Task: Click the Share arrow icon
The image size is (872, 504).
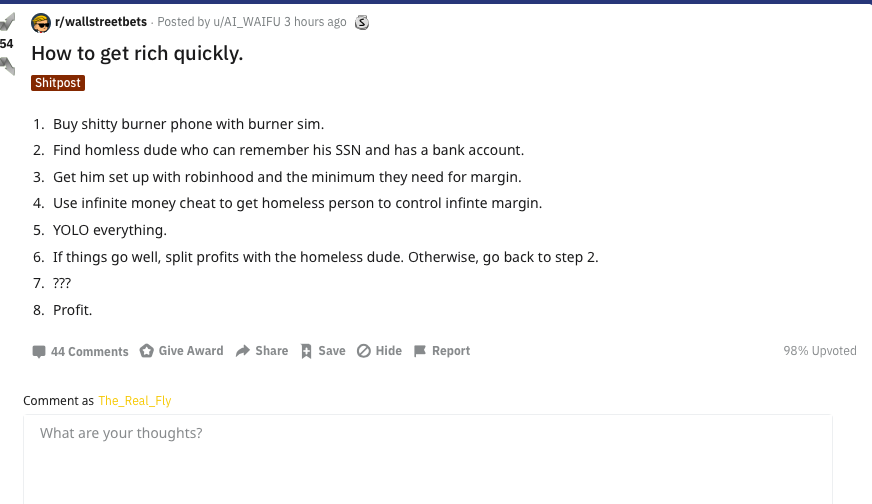Action: click(x=242, y=351)
